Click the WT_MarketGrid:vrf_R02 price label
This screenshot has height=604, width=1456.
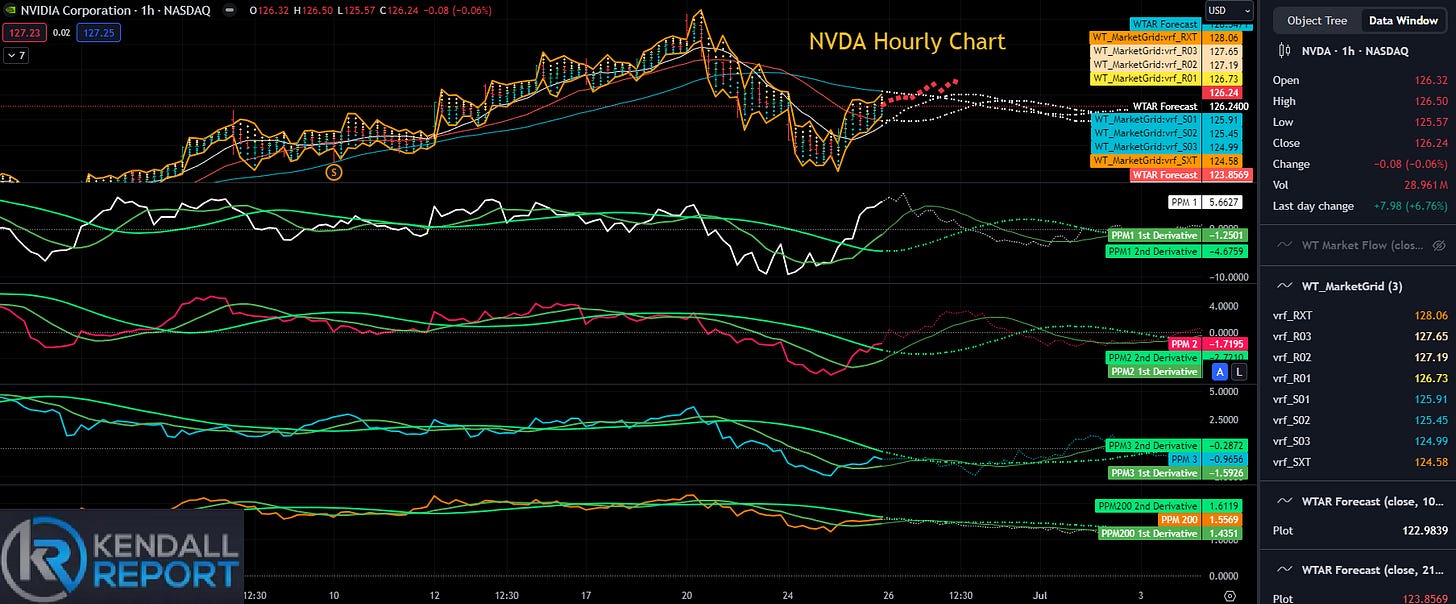(x=1144, y=64)
